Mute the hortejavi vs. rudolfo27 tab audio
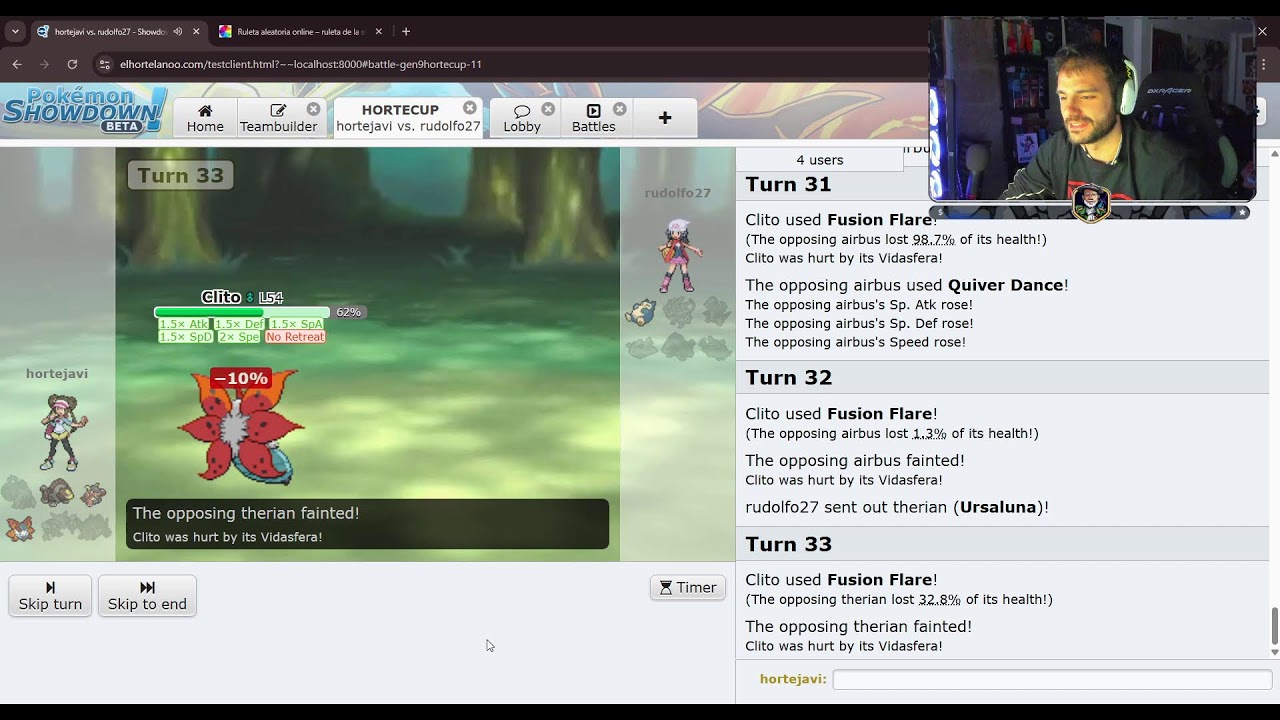 (x=177, y=31)
